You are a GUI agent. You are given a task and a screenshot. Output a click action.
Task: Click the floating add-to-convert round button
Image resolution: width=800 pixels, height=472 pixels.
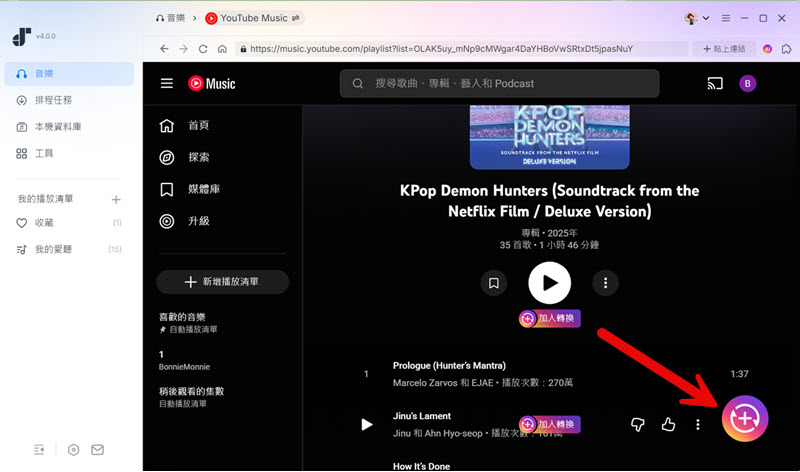pyautogui.click(x=745, y=418)
